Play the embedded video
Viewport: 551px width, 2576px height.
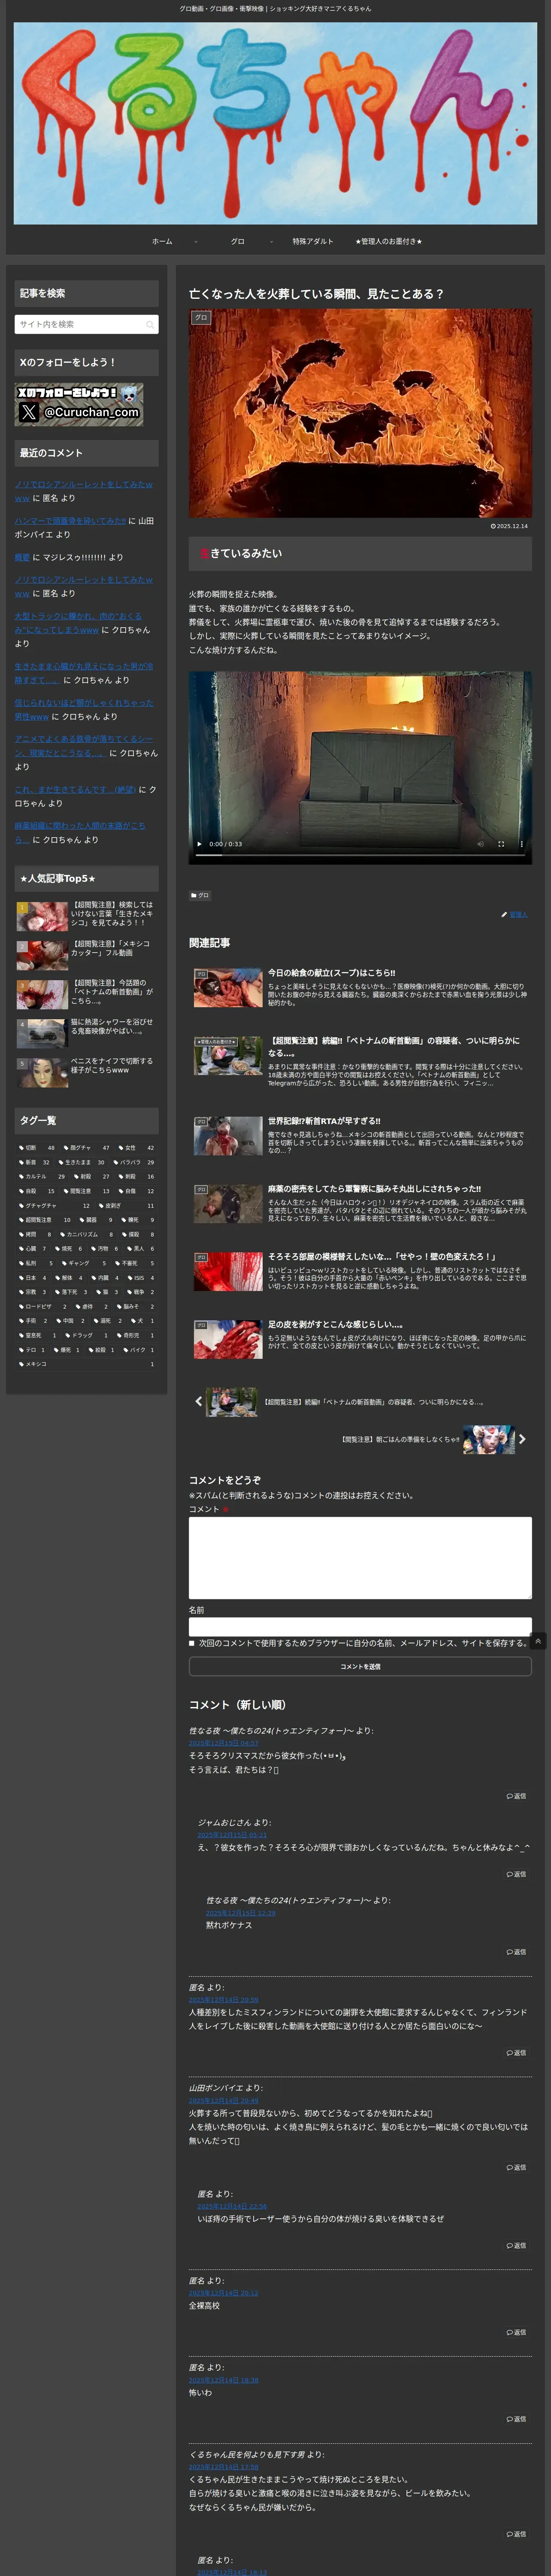point(199,844)
